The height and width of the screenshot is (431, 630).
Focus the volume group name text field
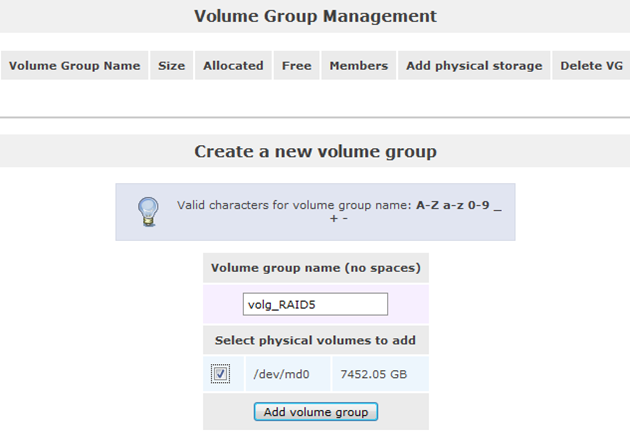pyautogui.click(x=315, y=304)
